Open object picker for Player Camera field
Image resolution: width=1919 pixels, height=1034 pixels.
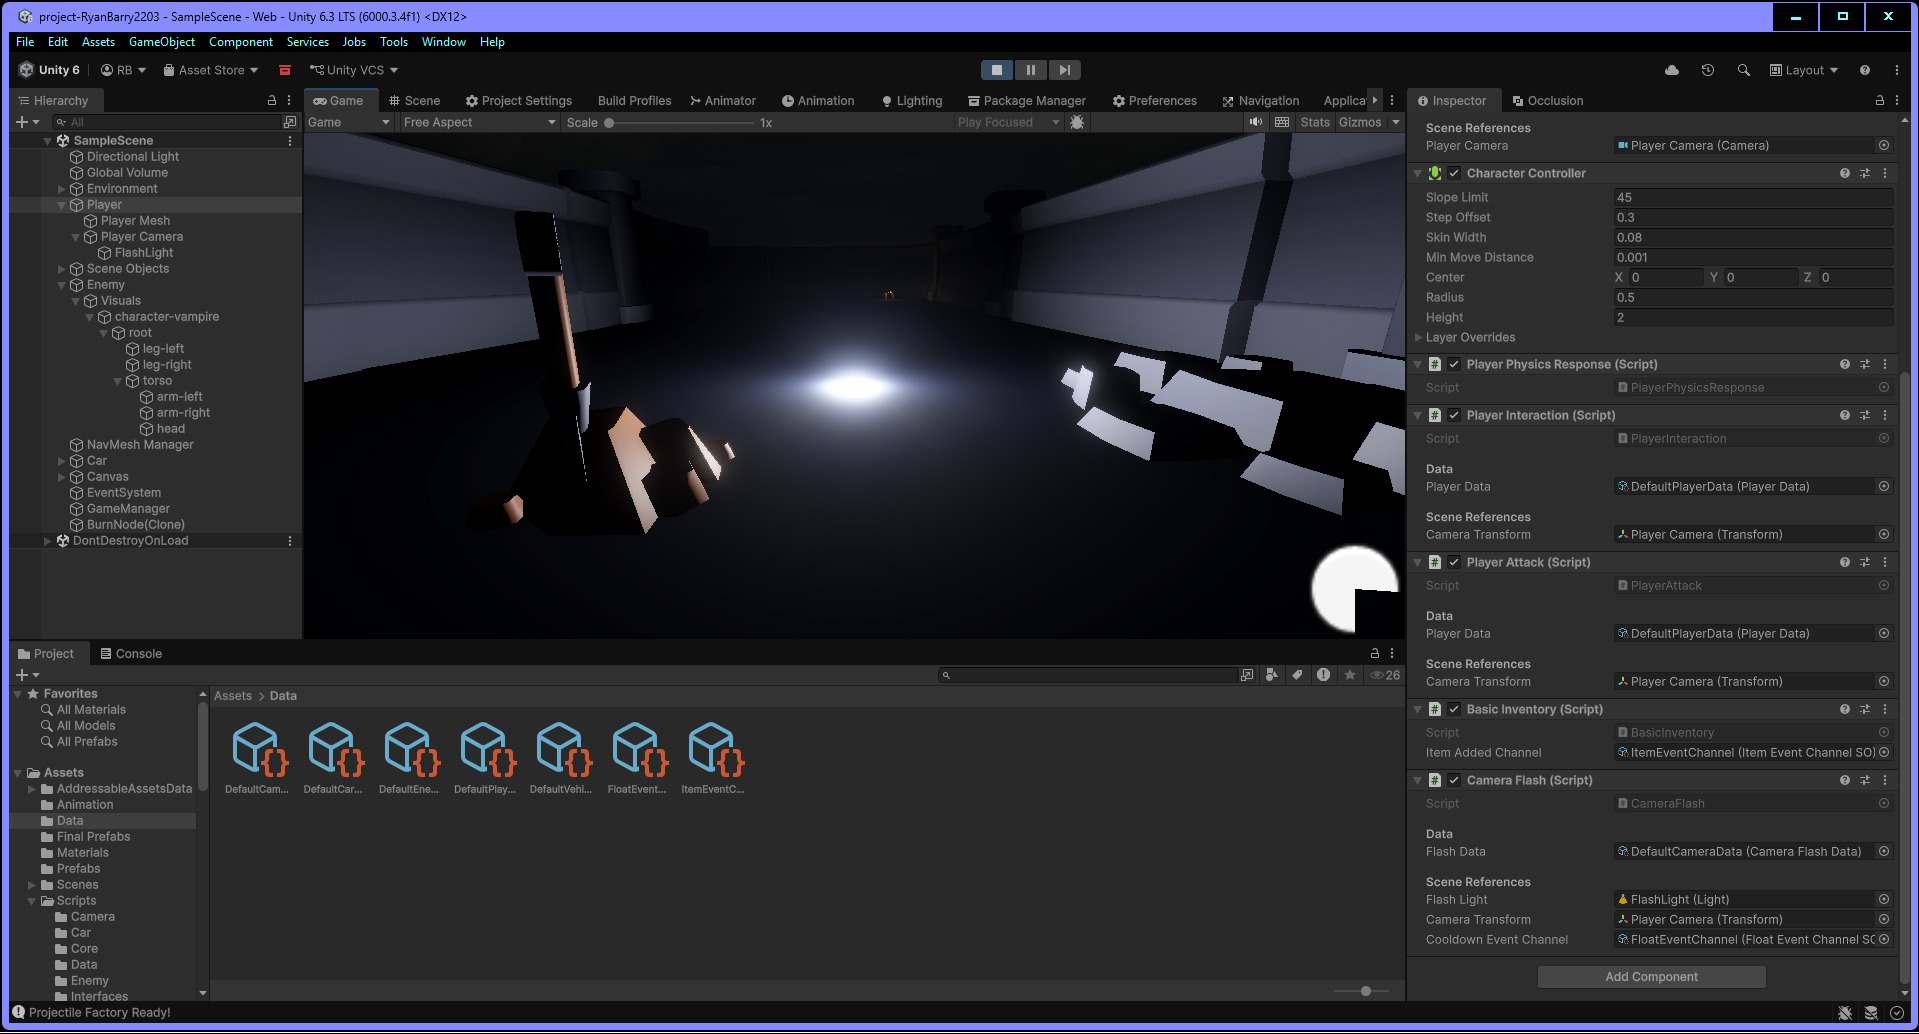point(1884,146)
